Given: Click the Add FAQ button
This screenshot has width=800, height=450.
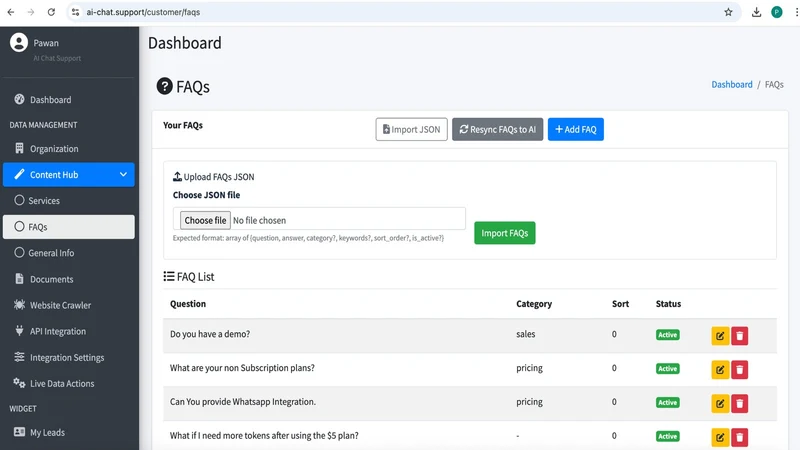Looking at the screenshot, I should click(x=576, y=129).
